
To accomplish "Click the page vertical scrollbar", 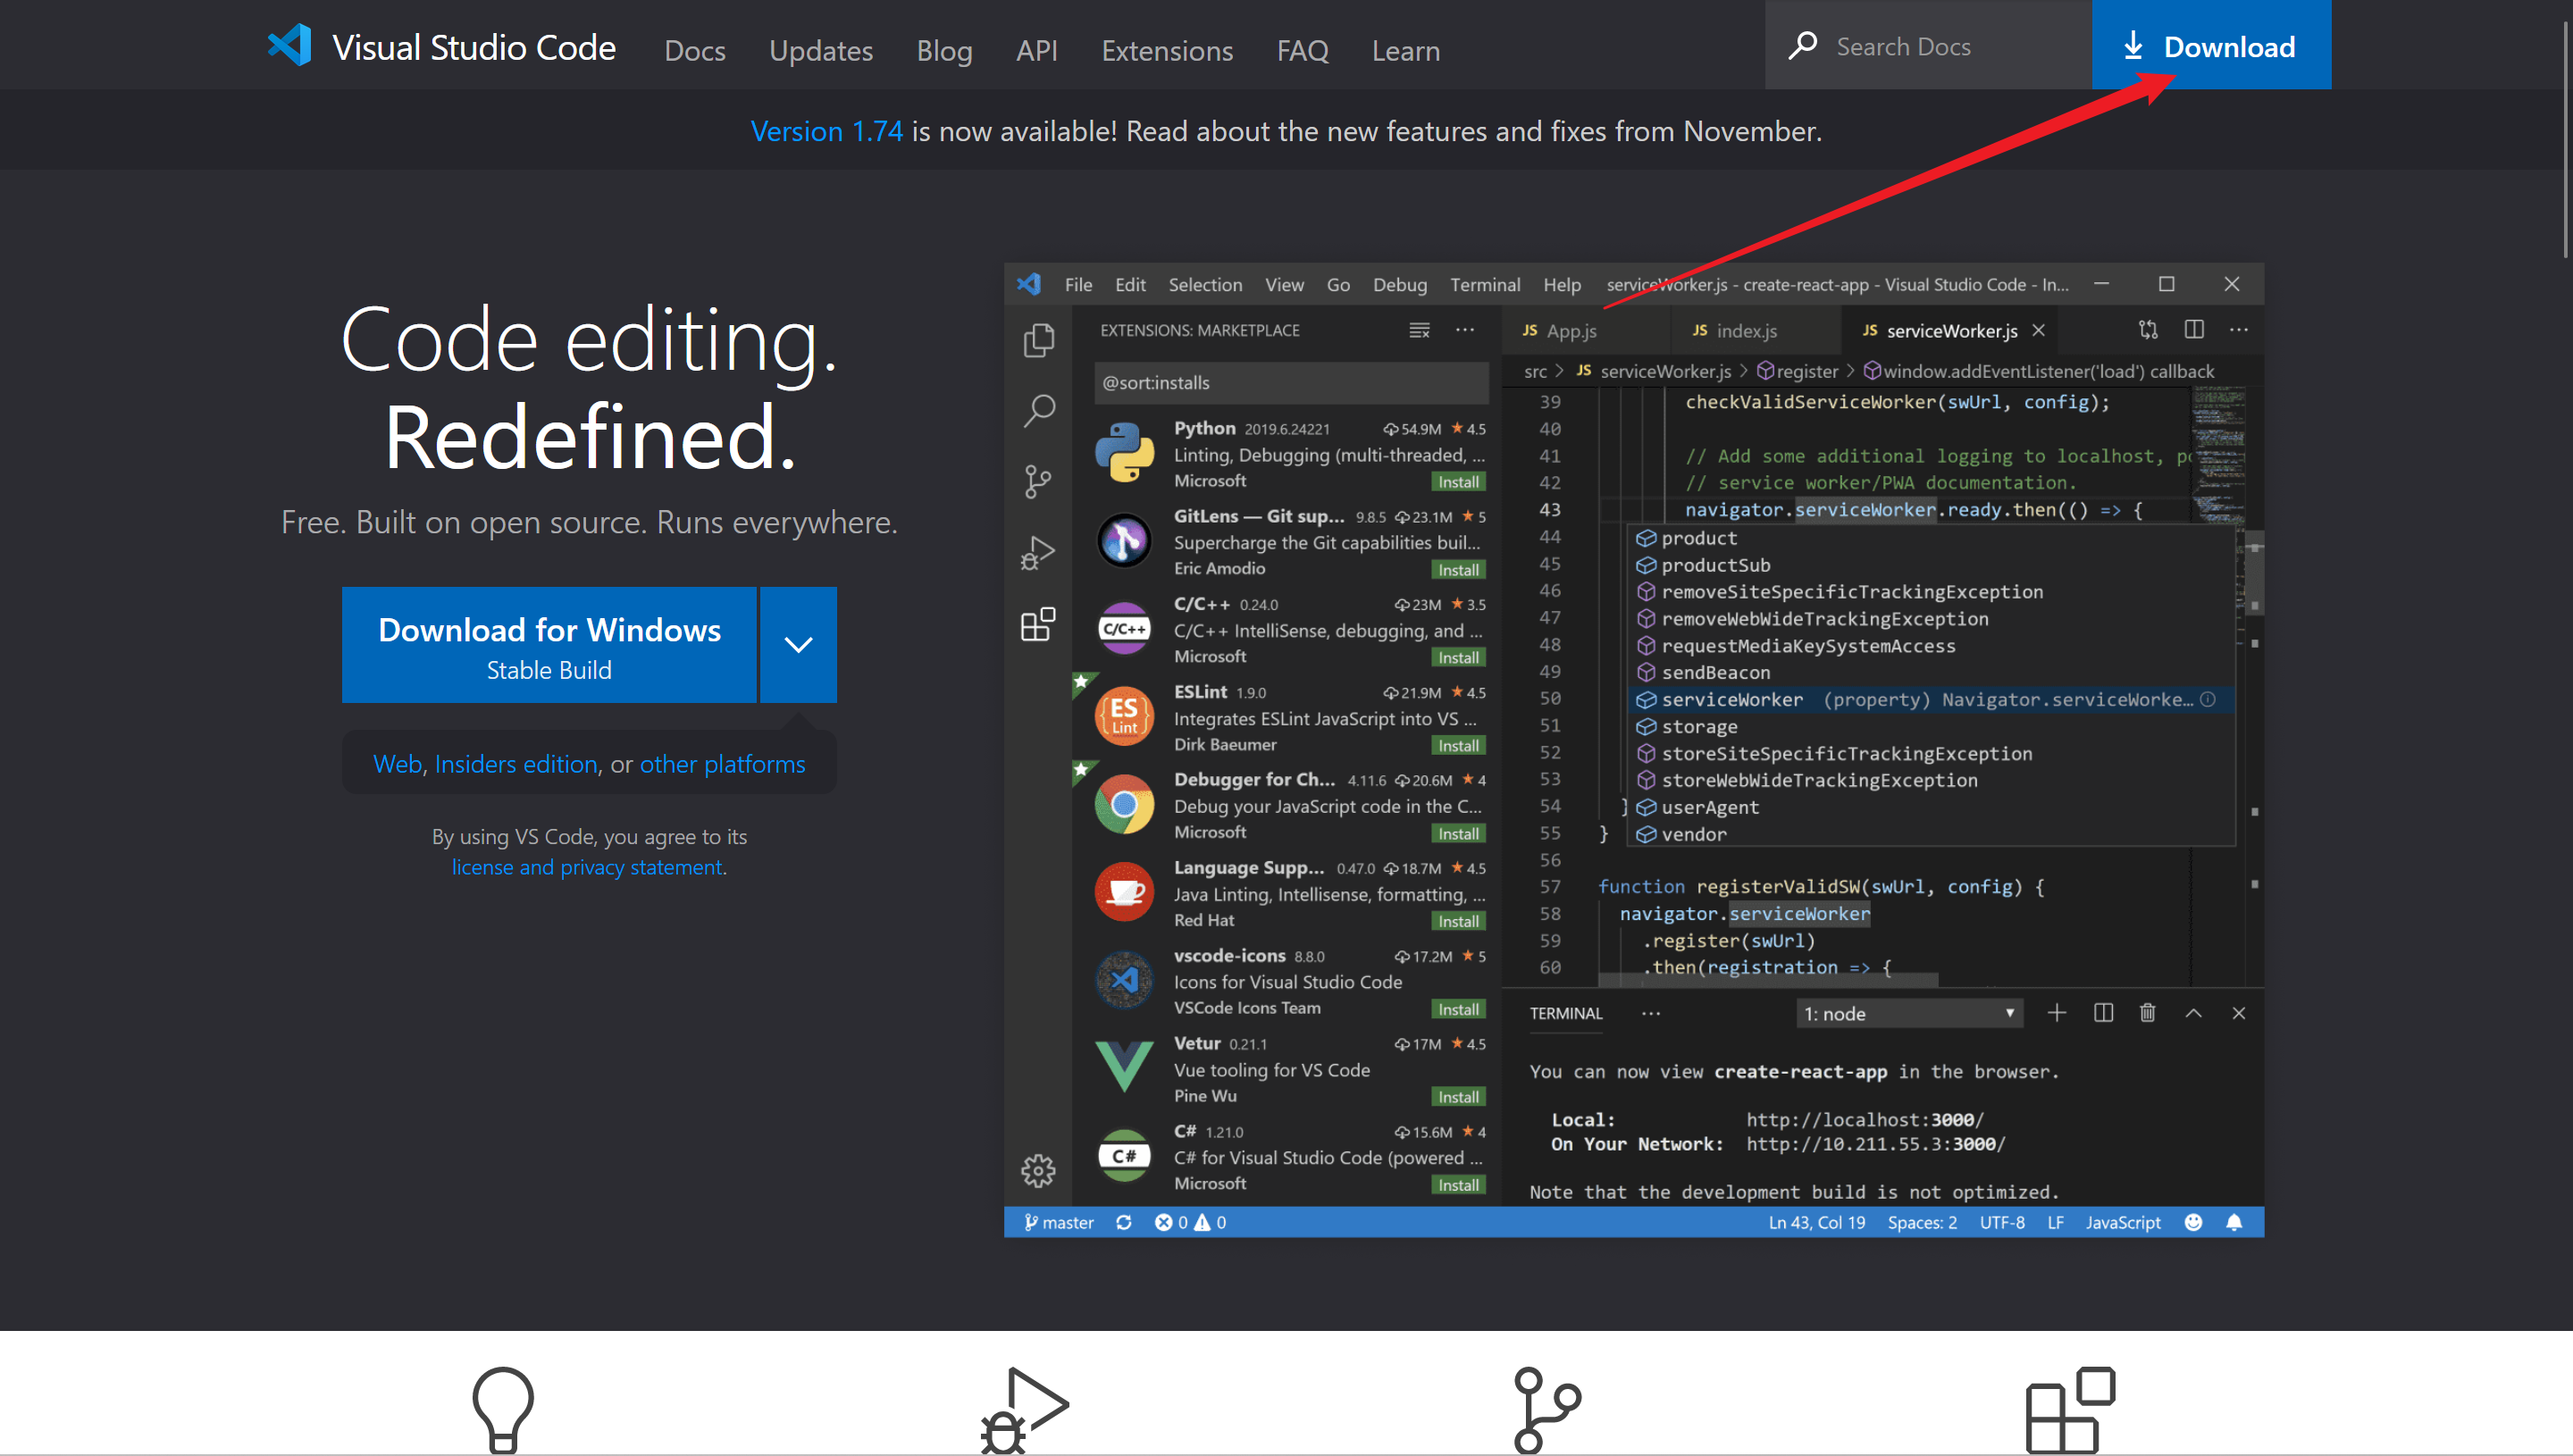I will tap(2565, 140).
